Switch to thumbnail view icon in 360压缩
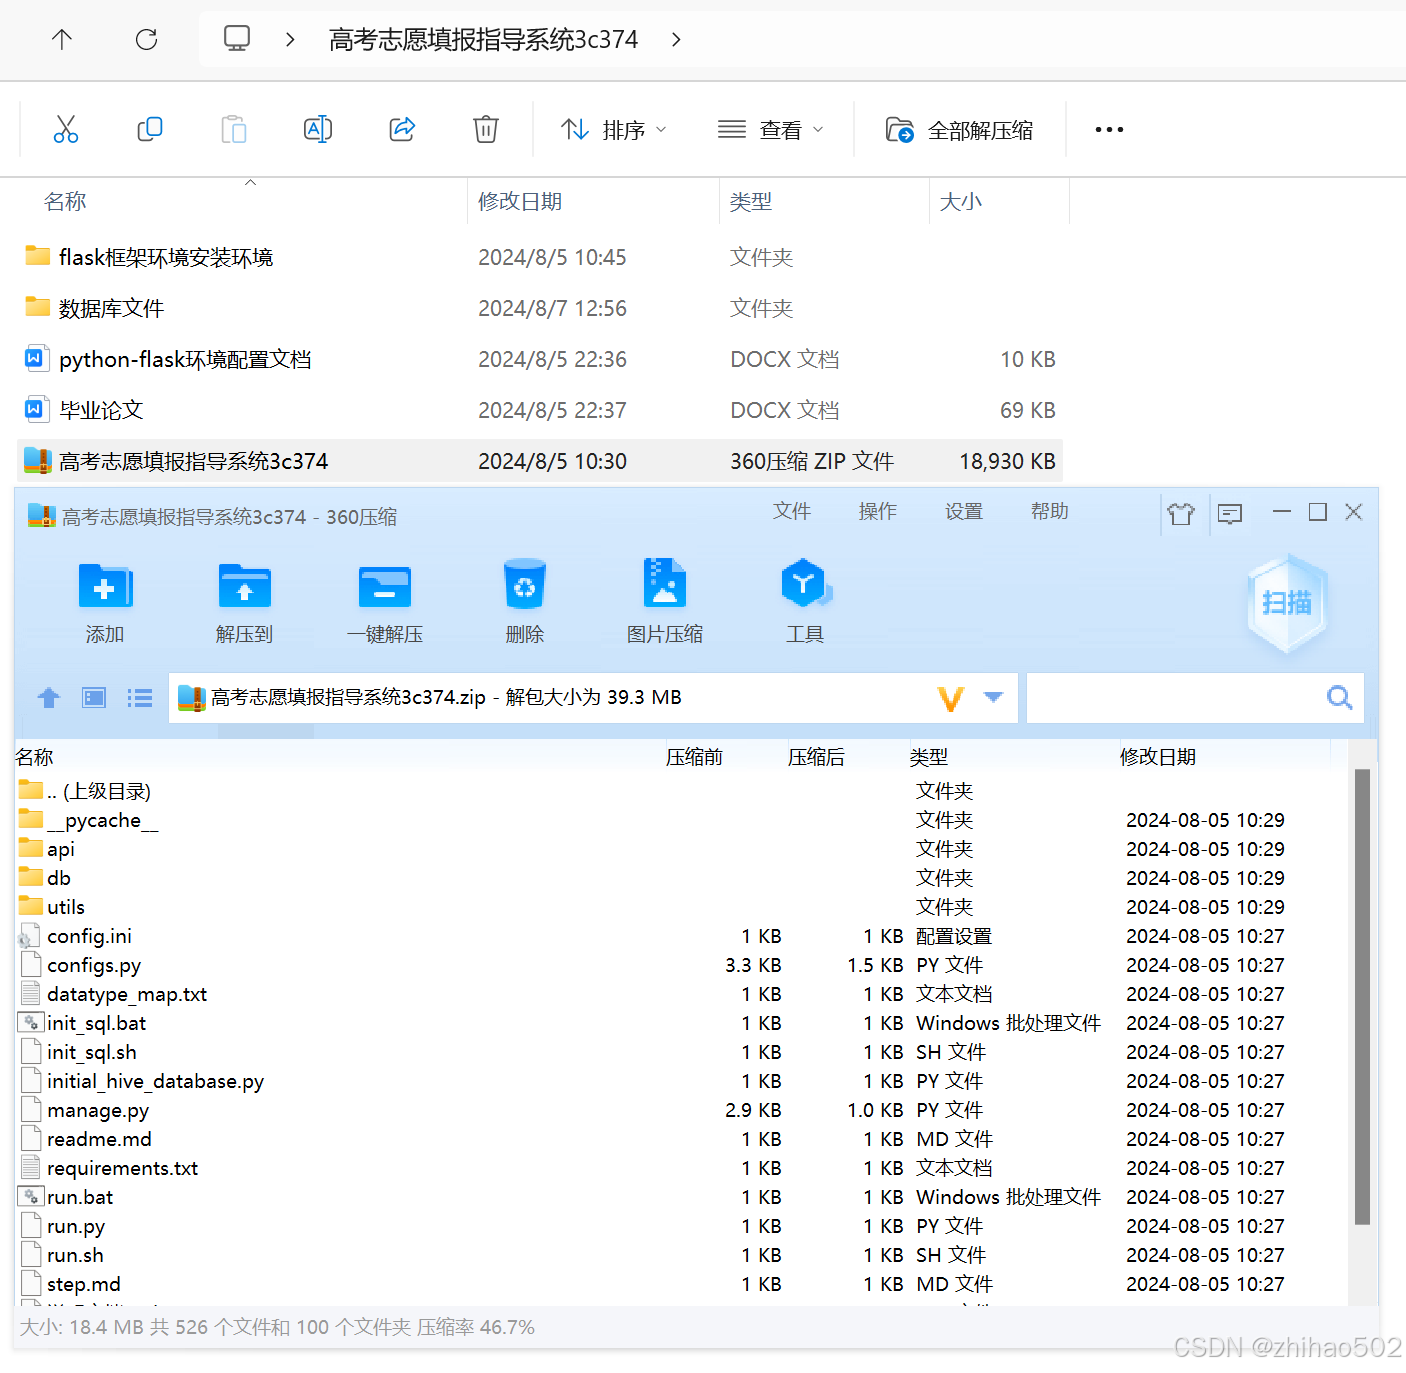Screen dimensions: 1406x1373 (x=95, y=697)
